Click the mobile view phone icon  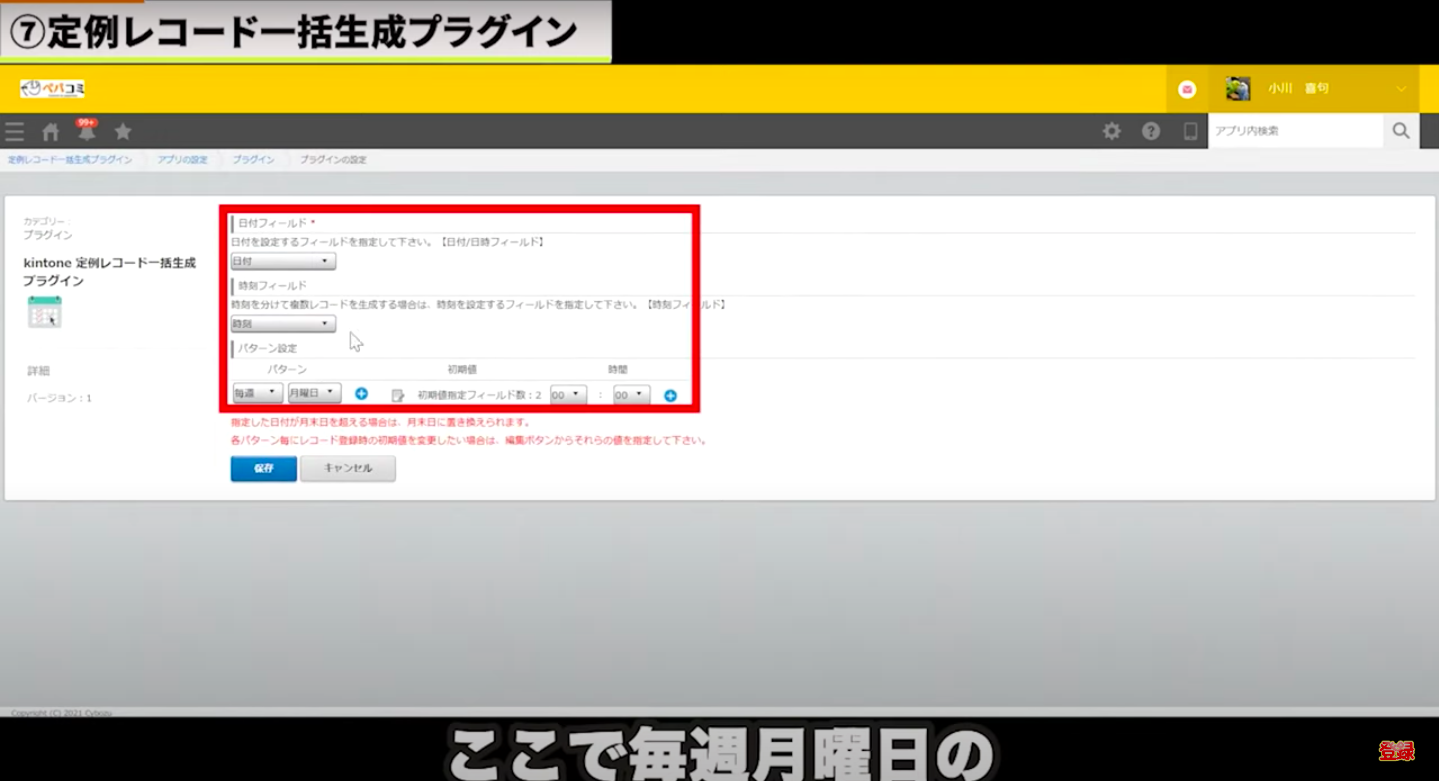(x=1190, y=131)
